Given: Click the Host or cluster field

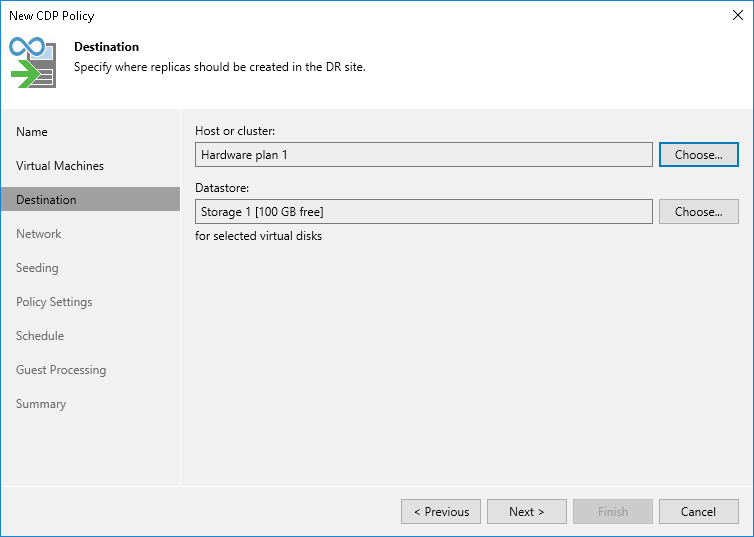Looking at the screenshot, I should pyautogui.click(x=424, y=155).
